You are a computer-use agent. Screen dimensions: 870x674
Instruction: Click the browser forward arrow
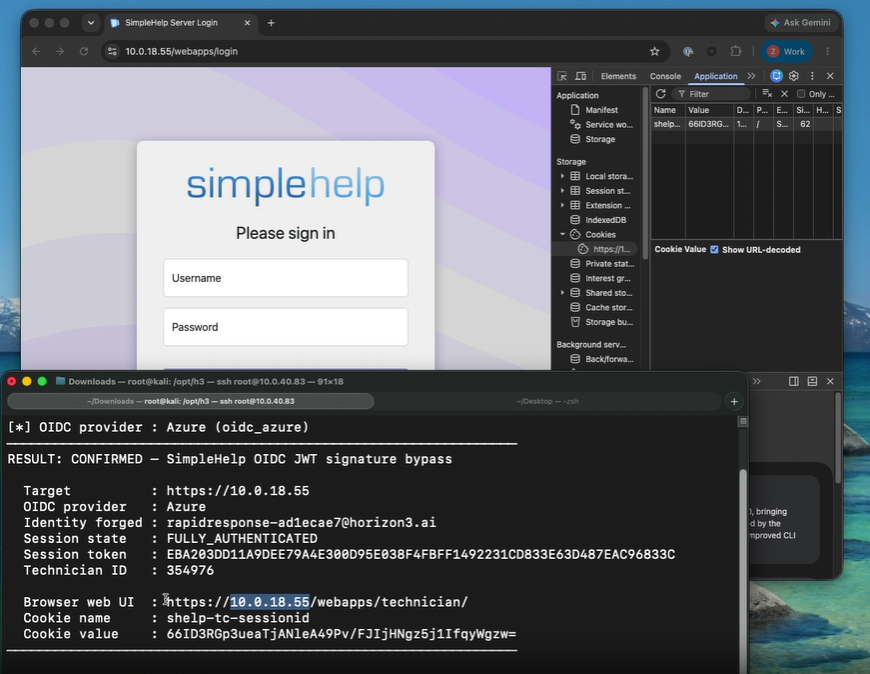[x=60, y=52]
